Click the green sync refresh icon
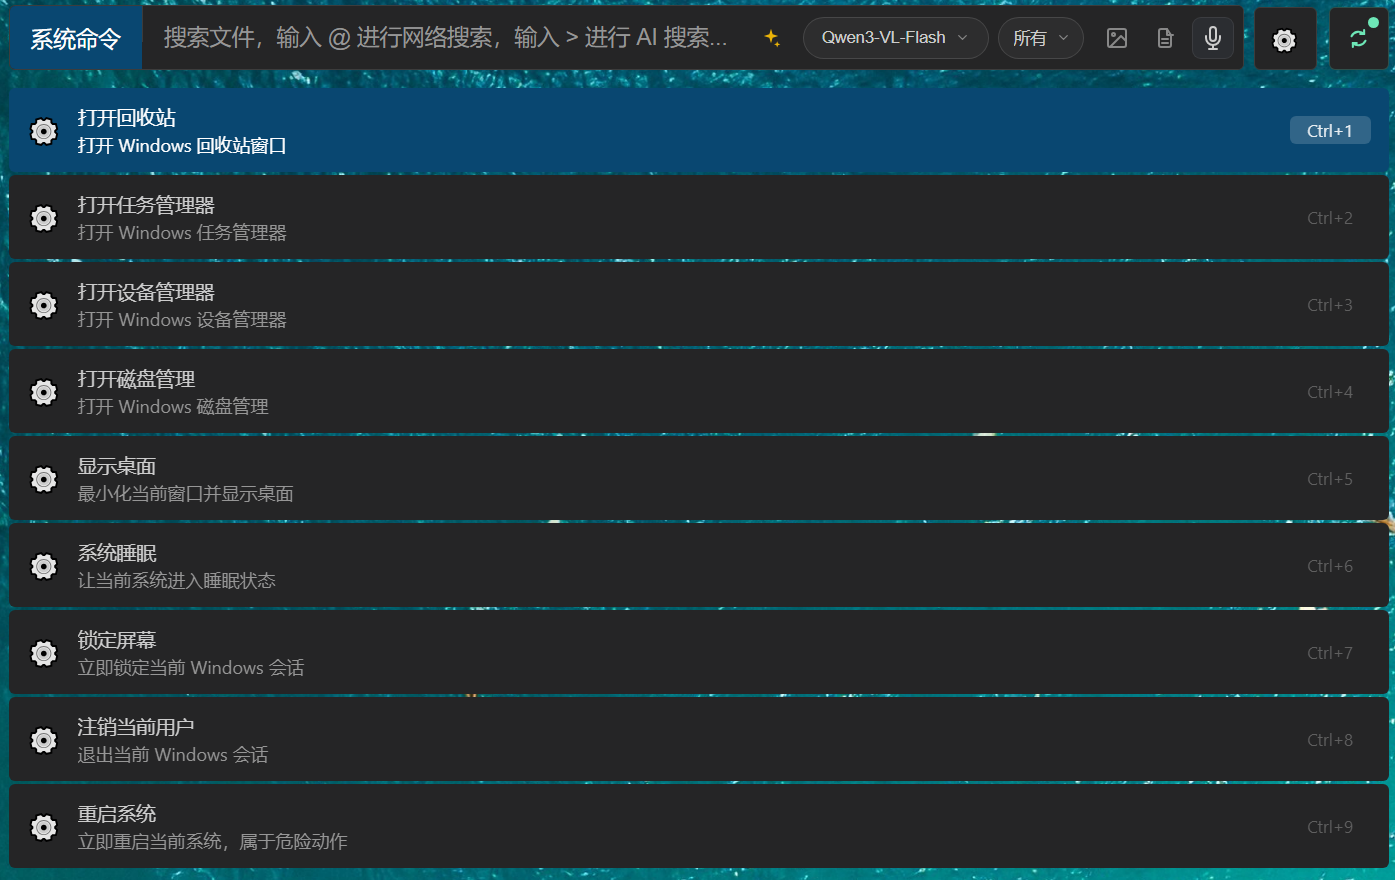This screenshot has width=1395, height=880. [x=1359, y=39]
